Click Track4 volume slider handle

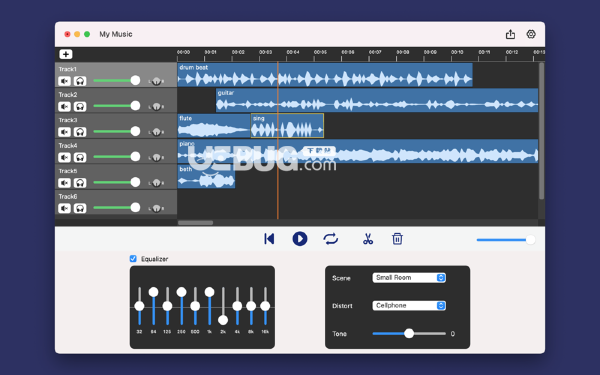[135, 157]
